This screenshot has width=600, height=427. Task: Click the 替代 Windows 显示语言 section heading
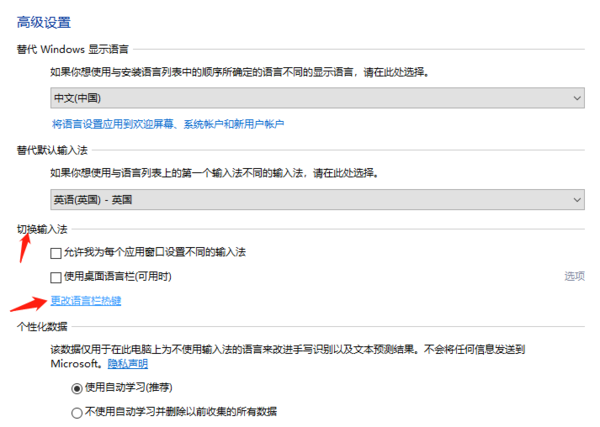pos(73,49)
